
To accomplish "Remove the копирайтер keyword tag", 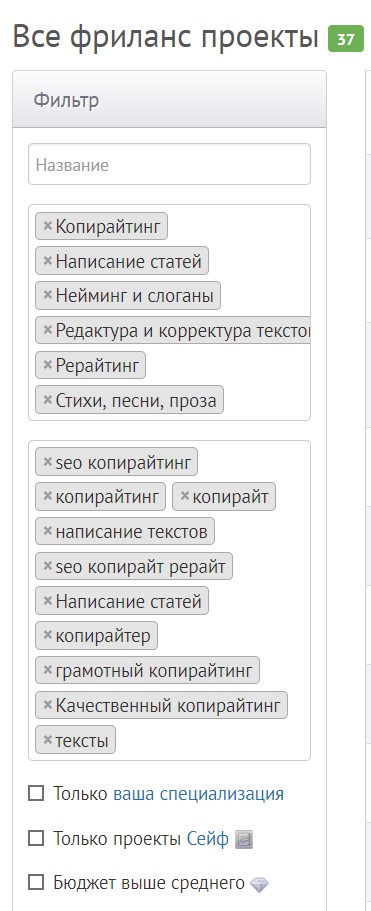I will coord(48,635).
